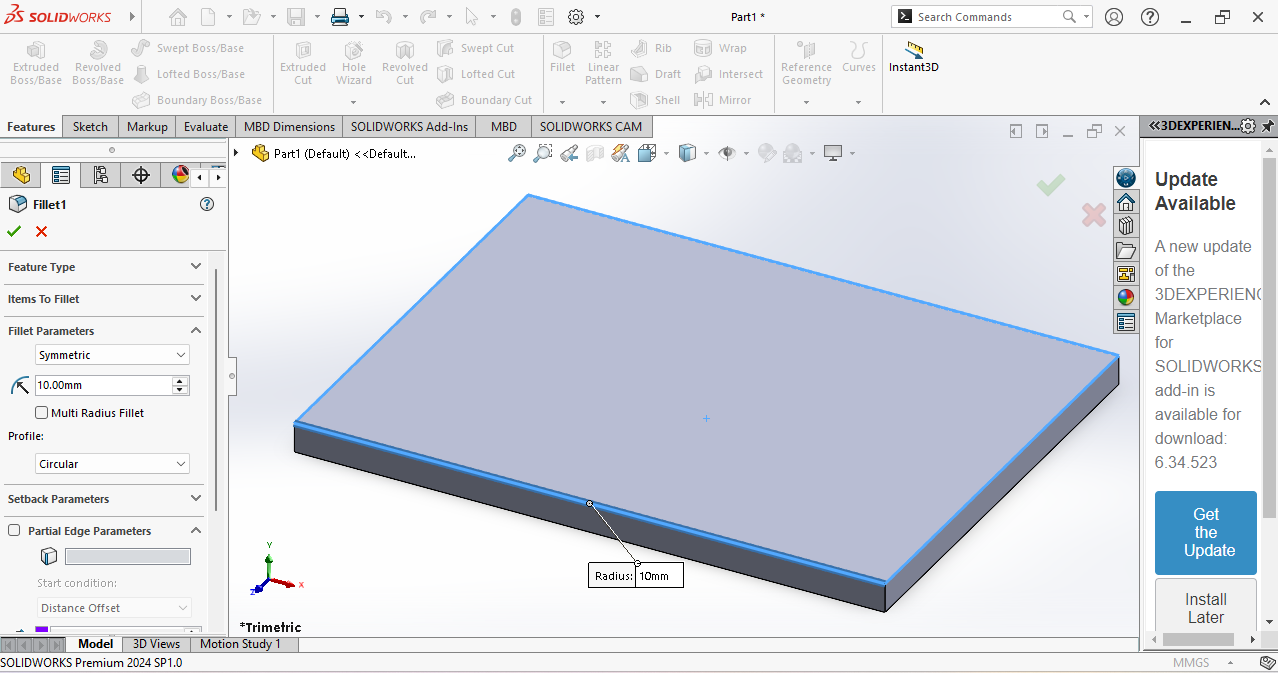Open Display Style cube icon
This screenshot has width=1278, height=673.
687,153
